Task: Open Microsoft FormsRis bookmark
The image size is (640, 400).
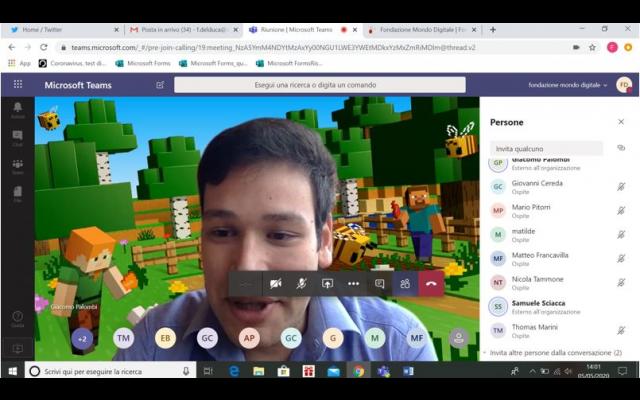Action: (x=289, y=63)
